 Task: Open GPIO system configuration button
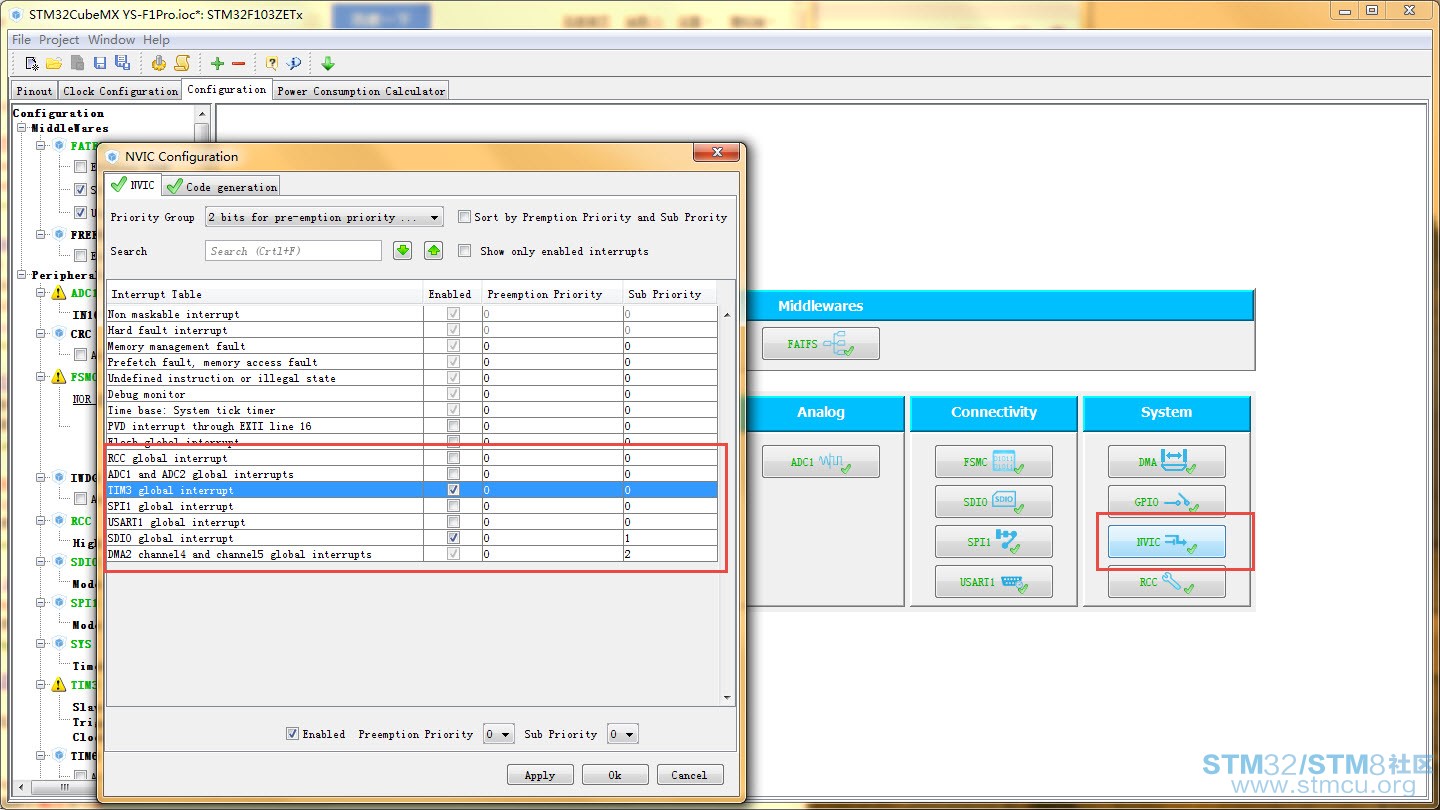(x=1167, y=502)
